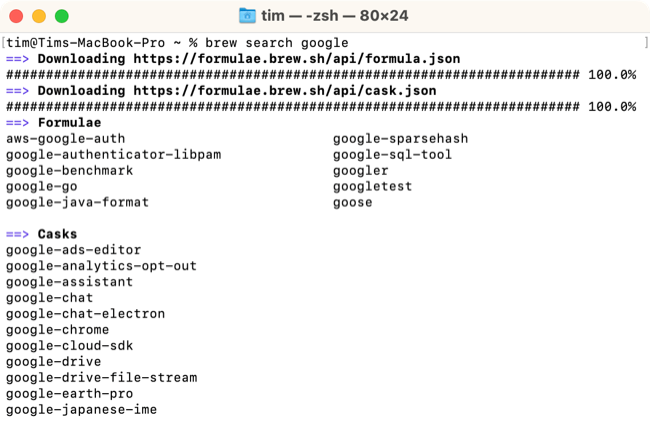Click the green zoom window button
The width and height of the screenshot is (650, 423).
pyautogui.click(x=62, y=17)
